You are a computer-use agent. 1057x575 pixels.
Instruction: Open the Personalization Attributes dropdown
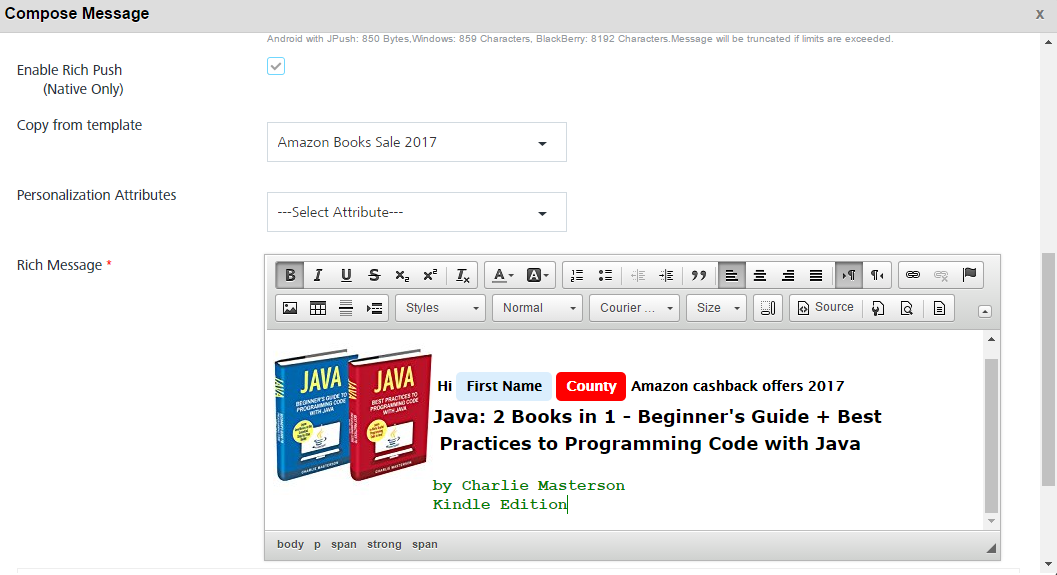417,212
